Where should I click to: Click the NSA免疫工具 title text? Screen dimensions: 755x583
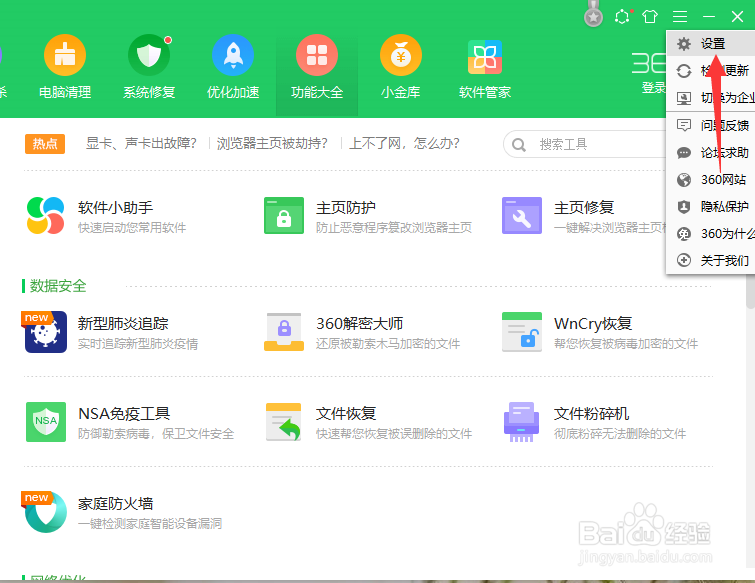point(124,414)
